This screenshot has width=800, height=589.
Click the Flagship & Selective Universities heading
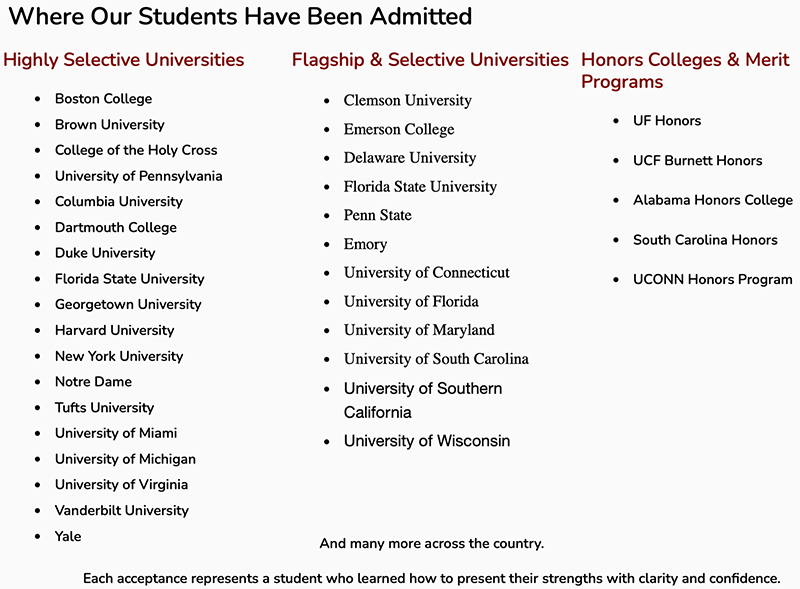(430, 60)
